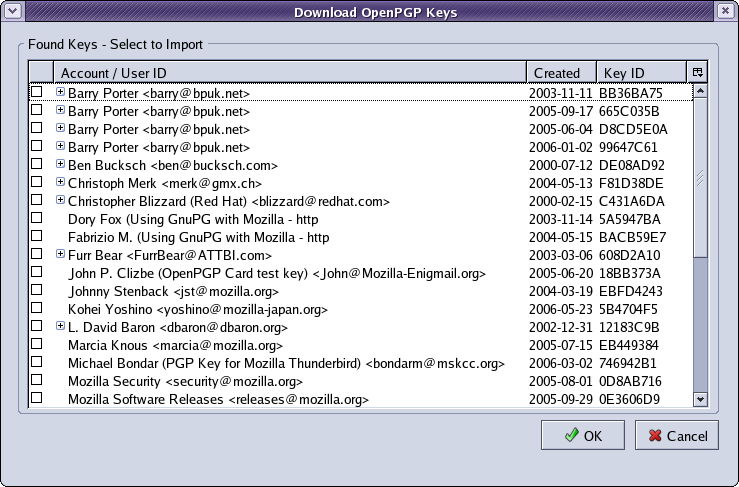
Task: Click the vertical scrollbar thumb
Action: [700, 178]
